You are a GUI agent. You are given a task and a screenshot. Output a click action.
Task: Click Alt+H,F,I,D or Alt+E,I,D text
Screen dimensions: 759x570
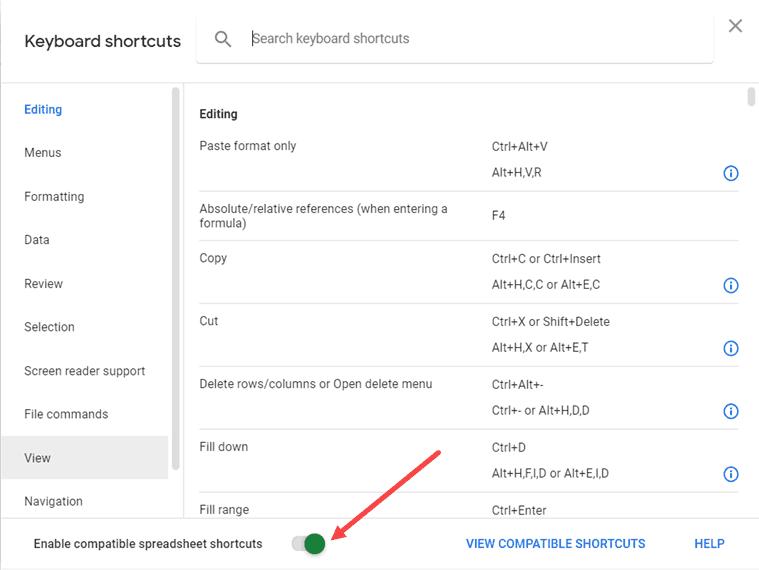[550, 474]
